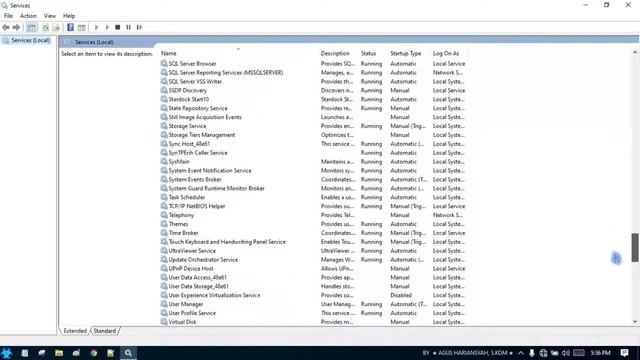Image resolution: width=640 pixels, height=360 pixels.
Task: Click the gear icon beside Storage Service
Action: tap(164, 126)
